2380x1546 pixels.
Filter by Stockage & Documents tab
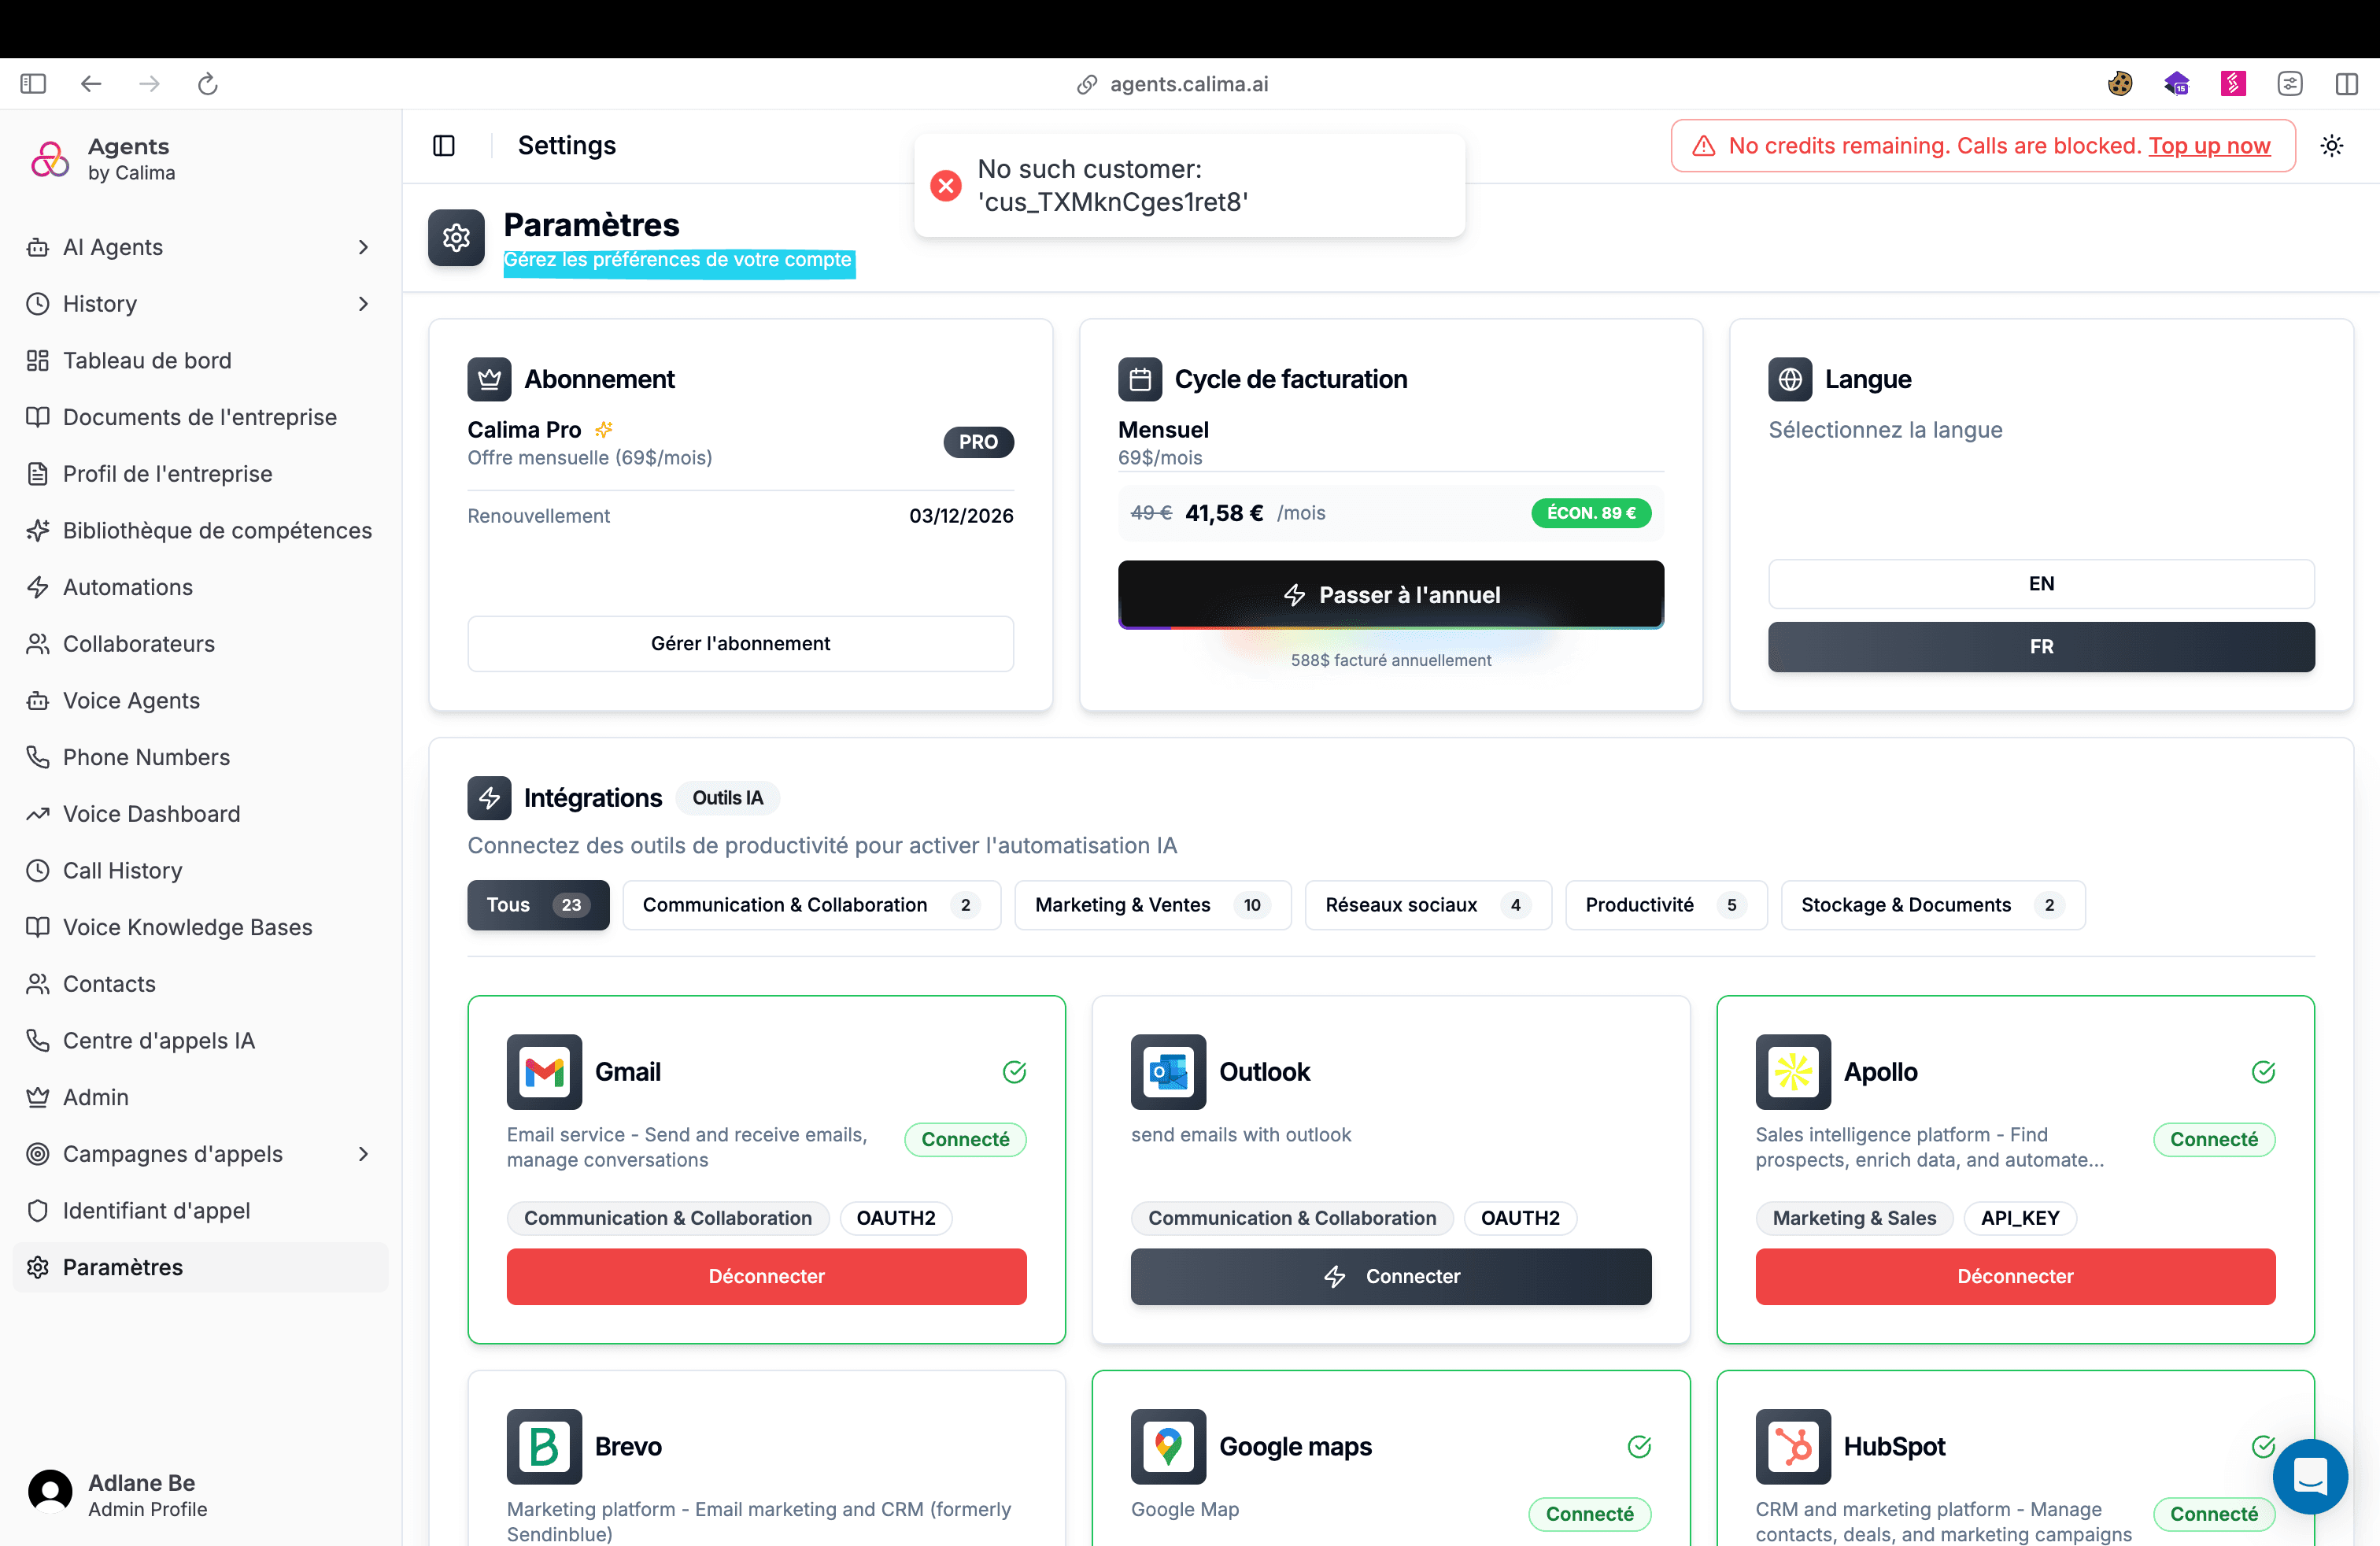1933,905
